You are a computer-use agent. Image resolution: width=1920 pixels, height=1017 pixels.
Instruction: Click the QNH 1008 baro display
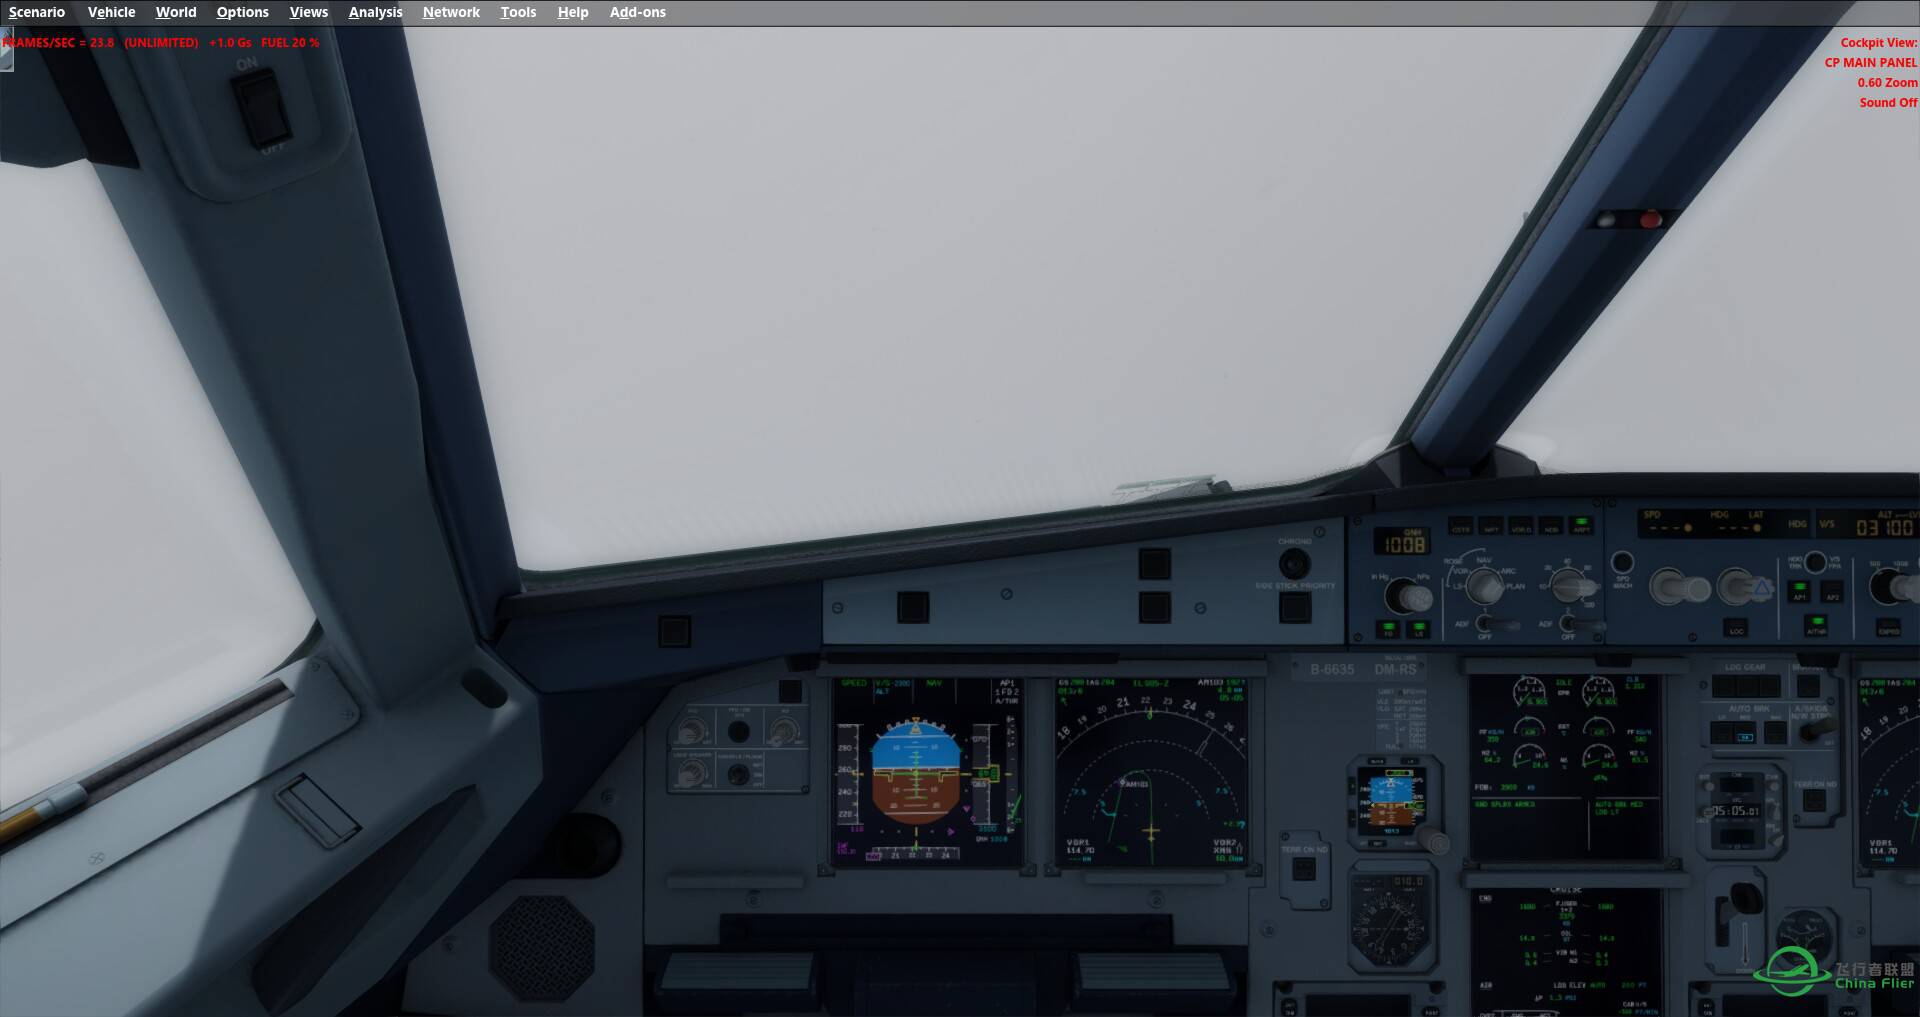click(1402, 542)
